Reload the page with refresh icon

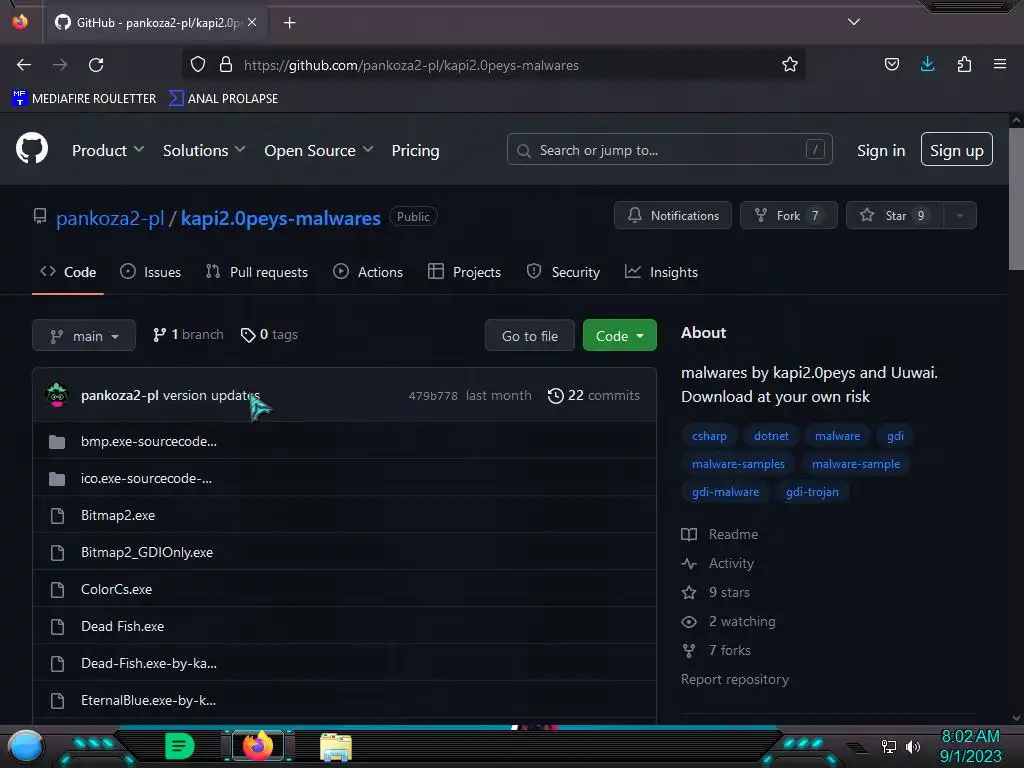pos(96,65)
